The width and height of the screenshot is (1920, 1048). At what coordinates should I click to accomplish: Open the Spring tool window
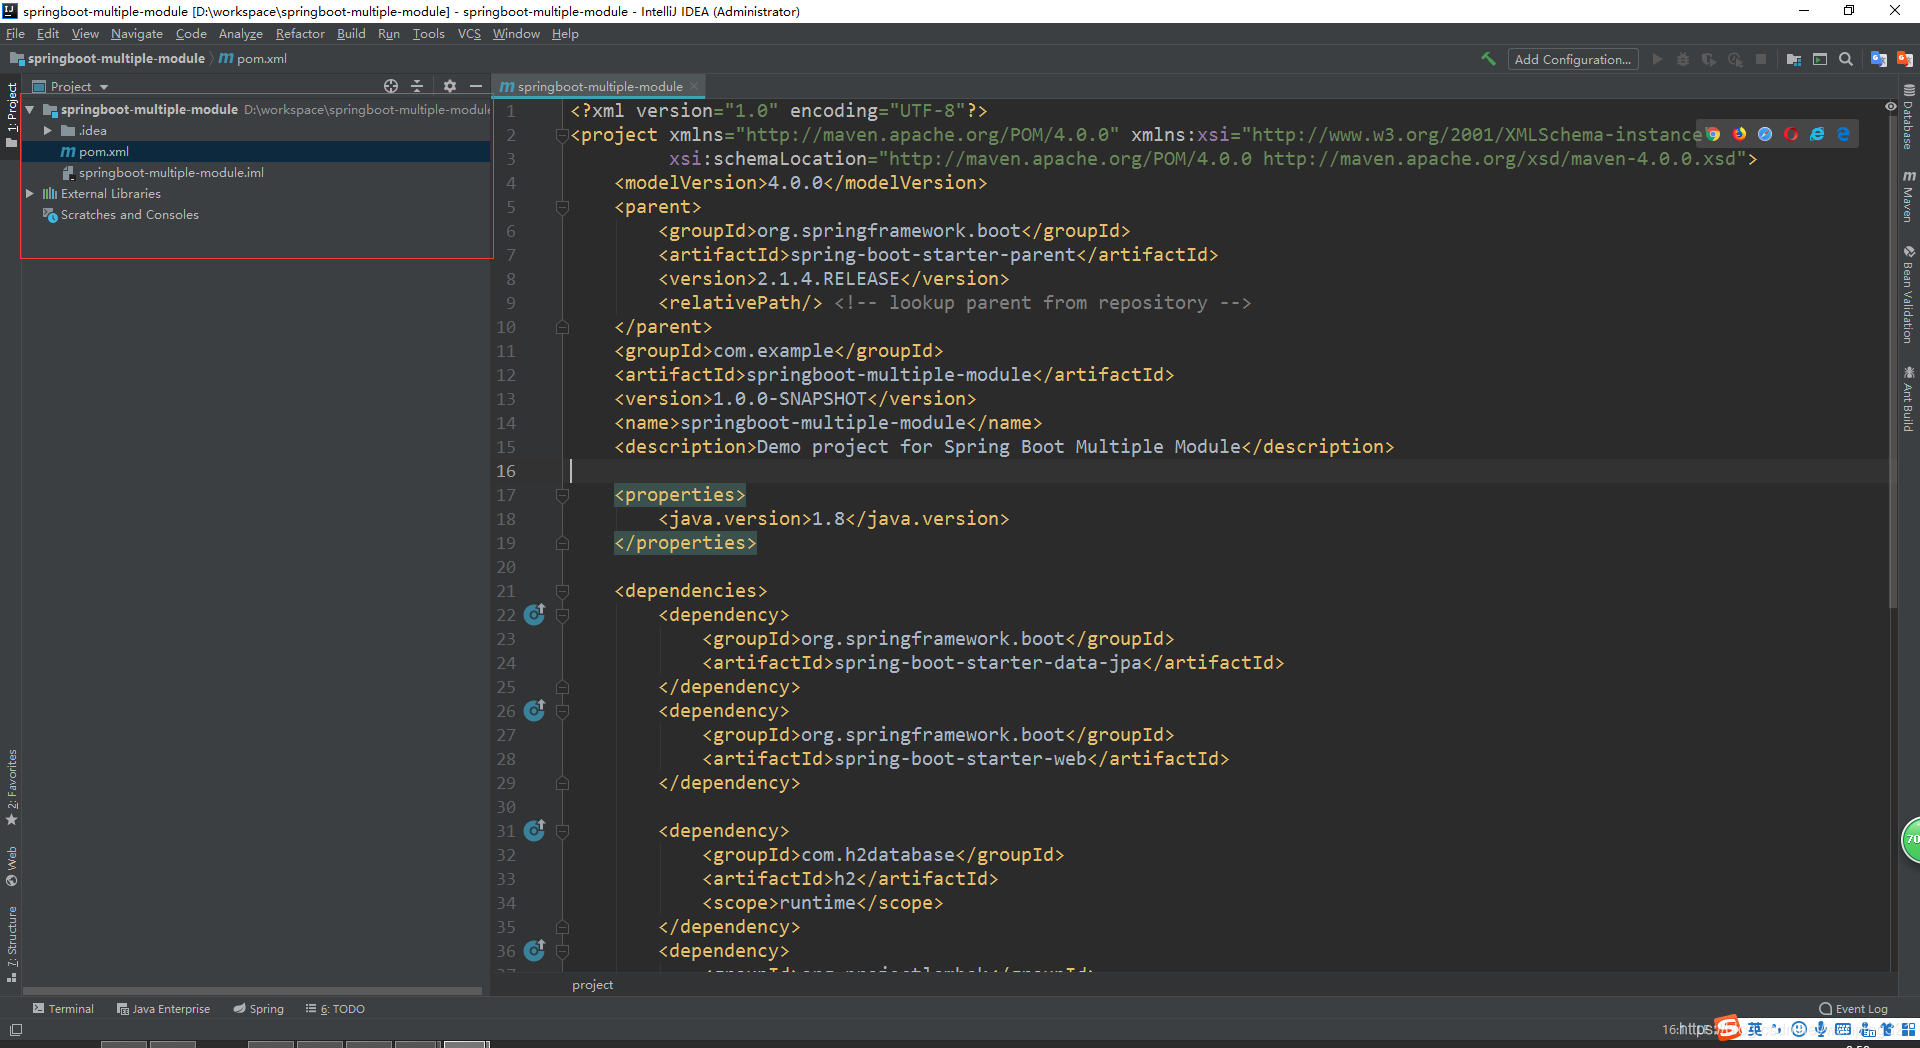tap(259, 1008)
